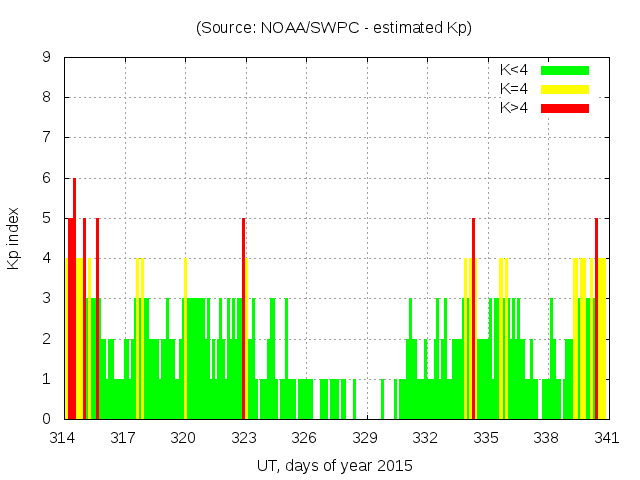The height and width of the screenshot is (480, 640).
Task: Click the x-axis tick label 341
Action: tap(606, 437)
